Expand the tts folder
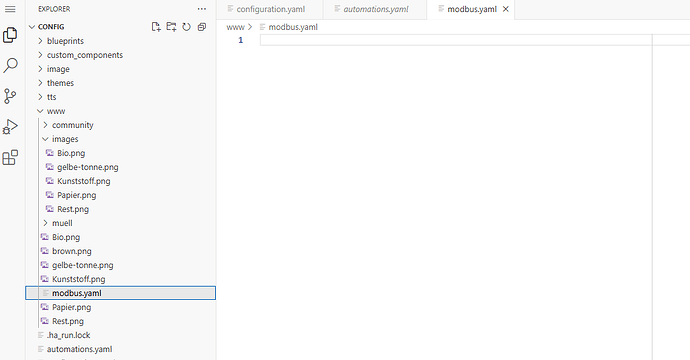Screen dimensions: 690x360 click(120, 97)
